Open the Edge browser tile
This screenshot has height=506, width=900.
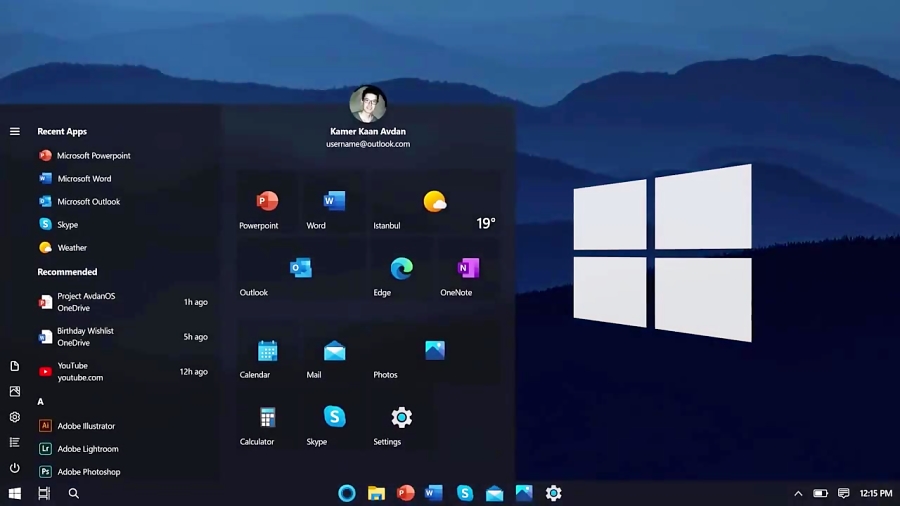[x=401, y=270]
